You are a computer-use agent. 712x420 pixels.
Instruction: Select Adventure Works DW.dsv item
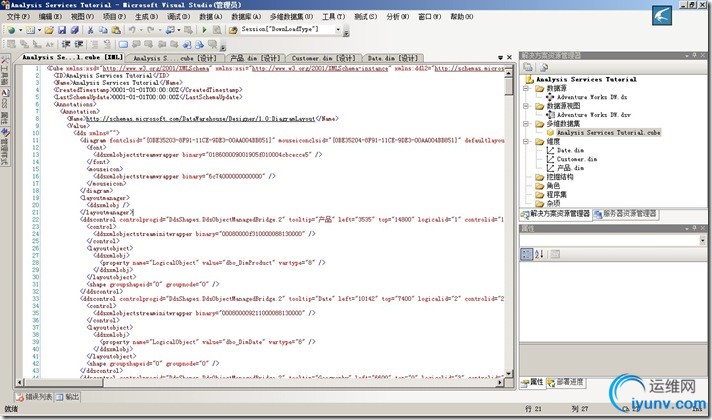(593, 115)
